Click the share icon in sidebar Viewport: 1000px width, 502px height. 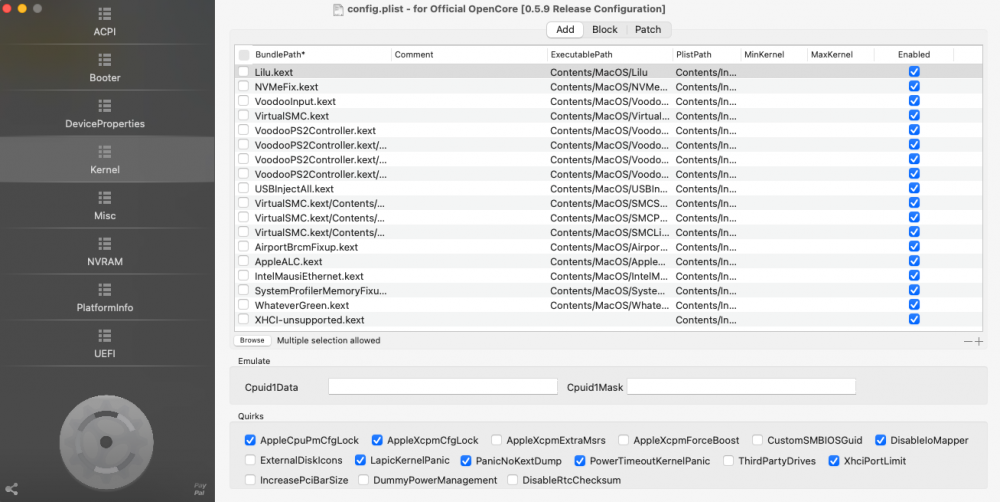pos(11,489)
